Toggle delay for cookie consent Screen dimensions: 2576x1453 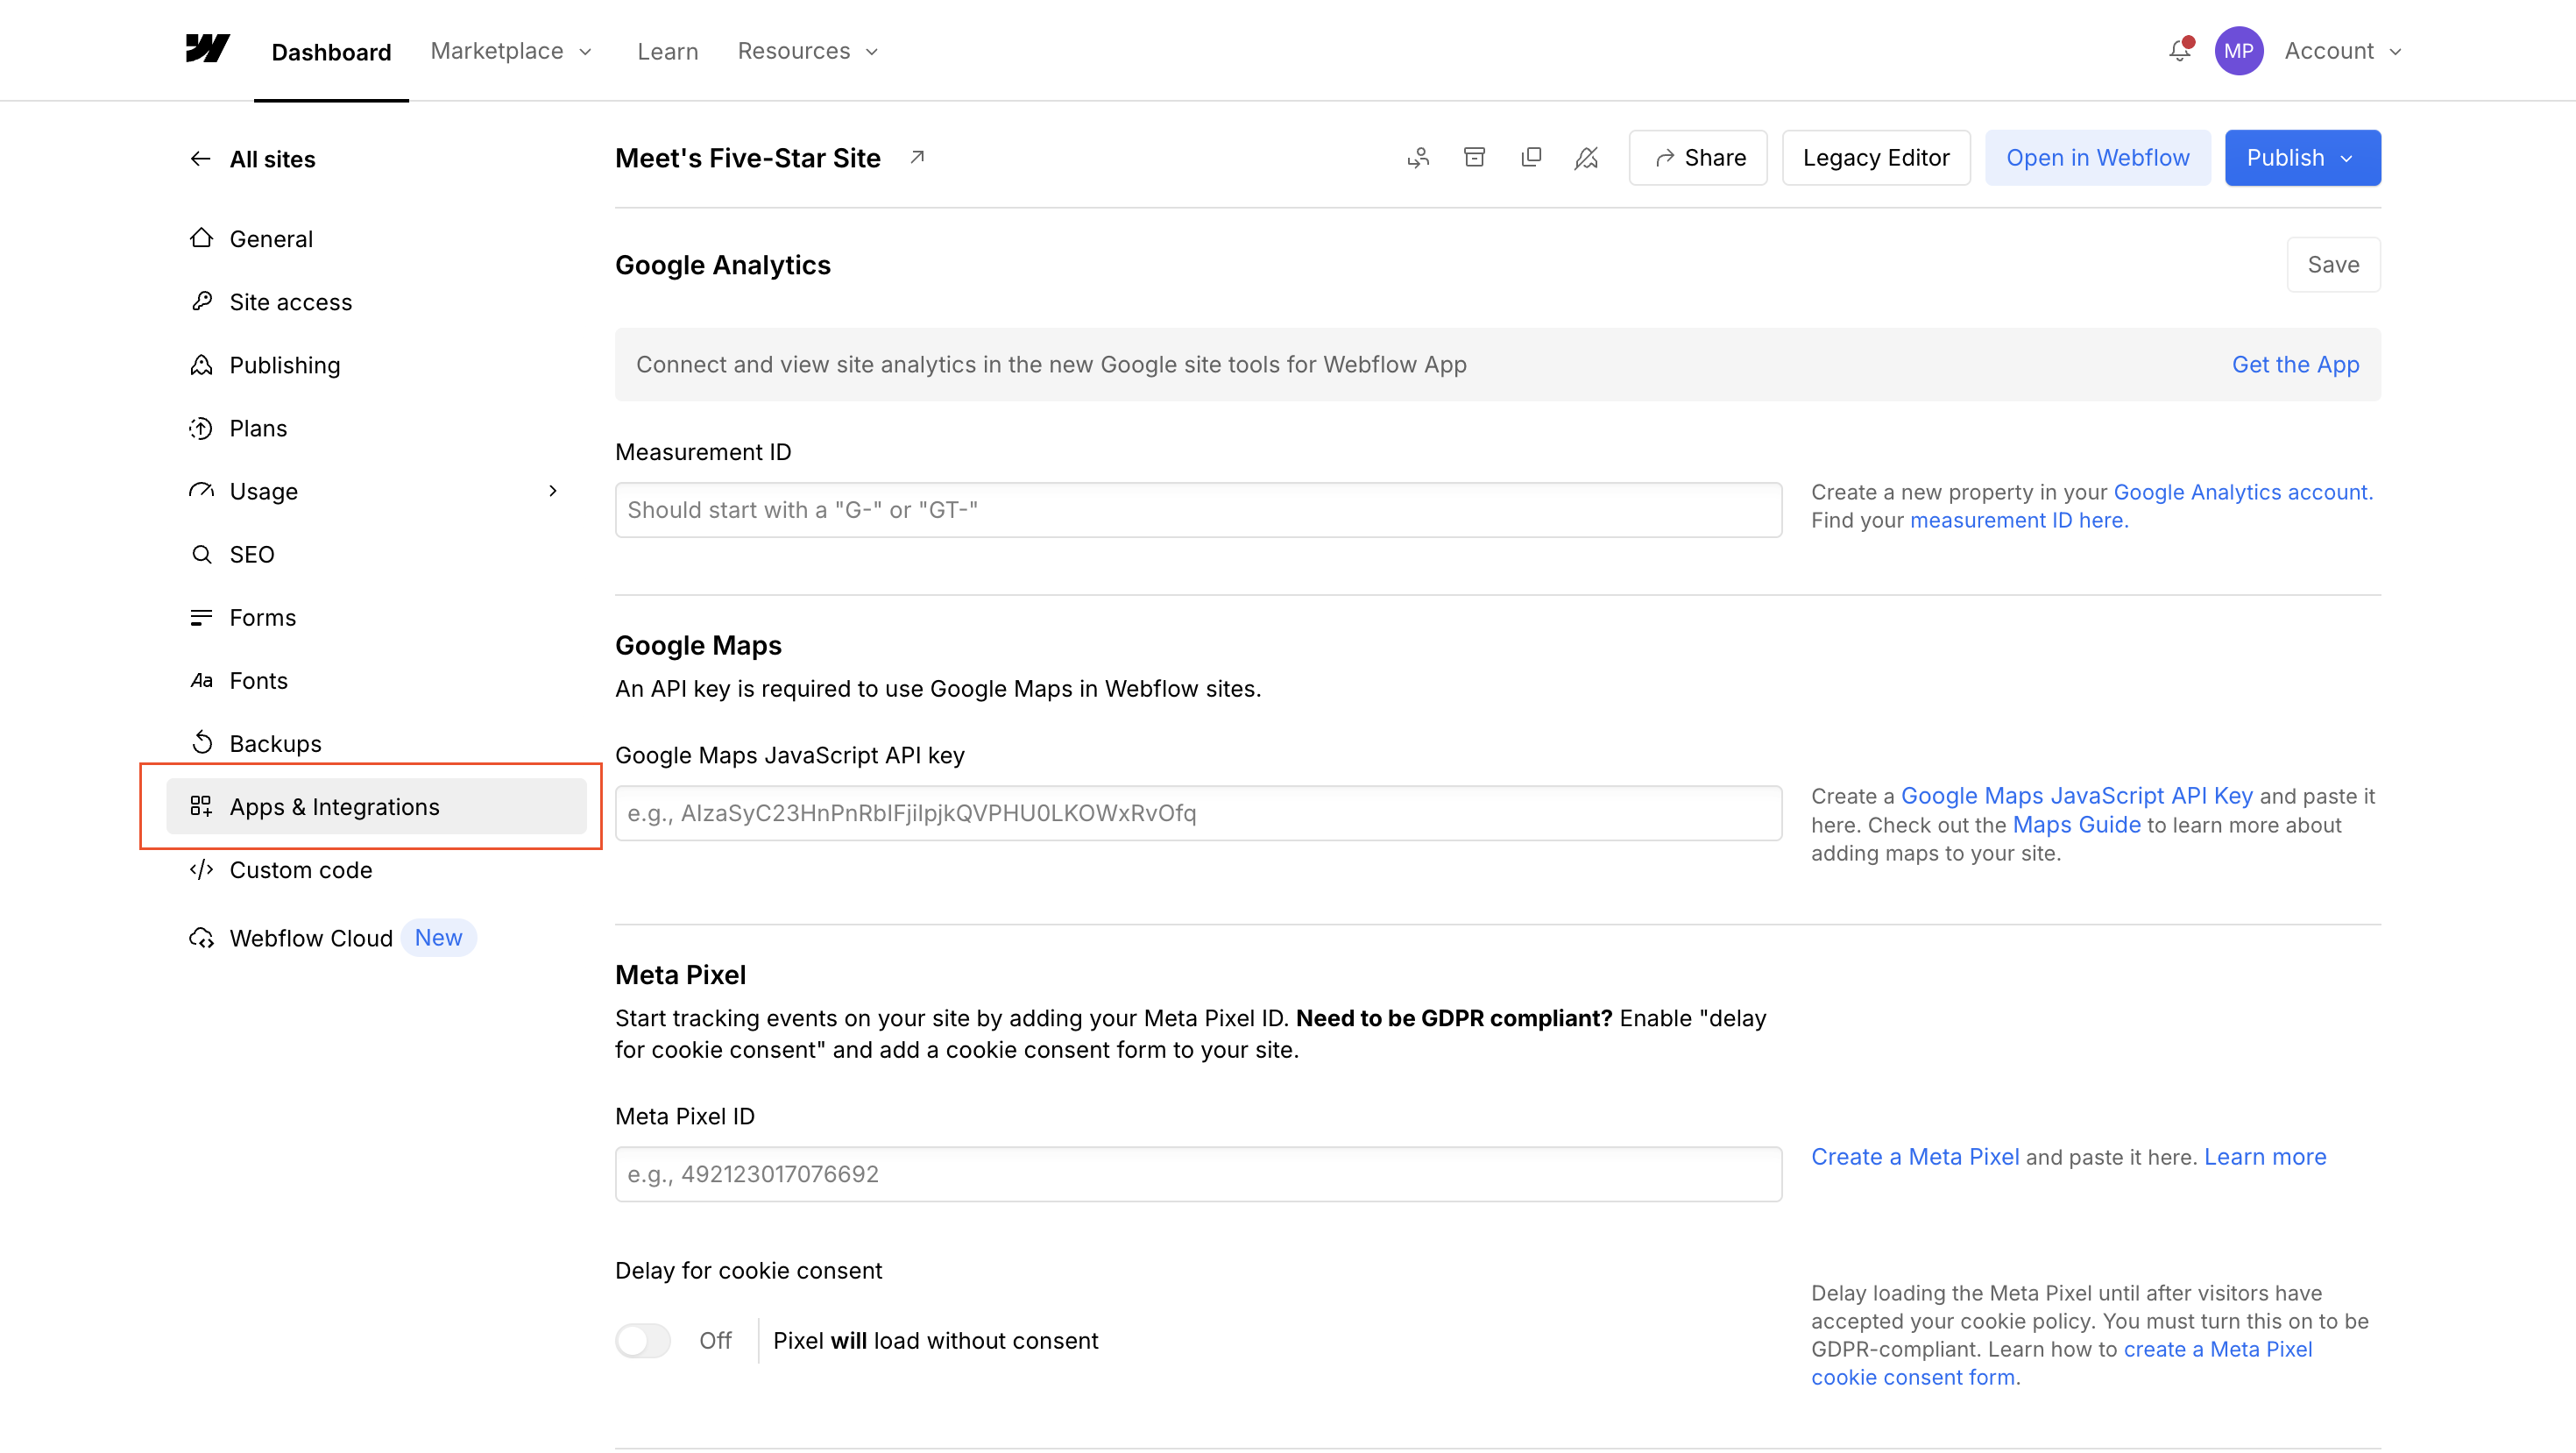tap(643, 1340)
